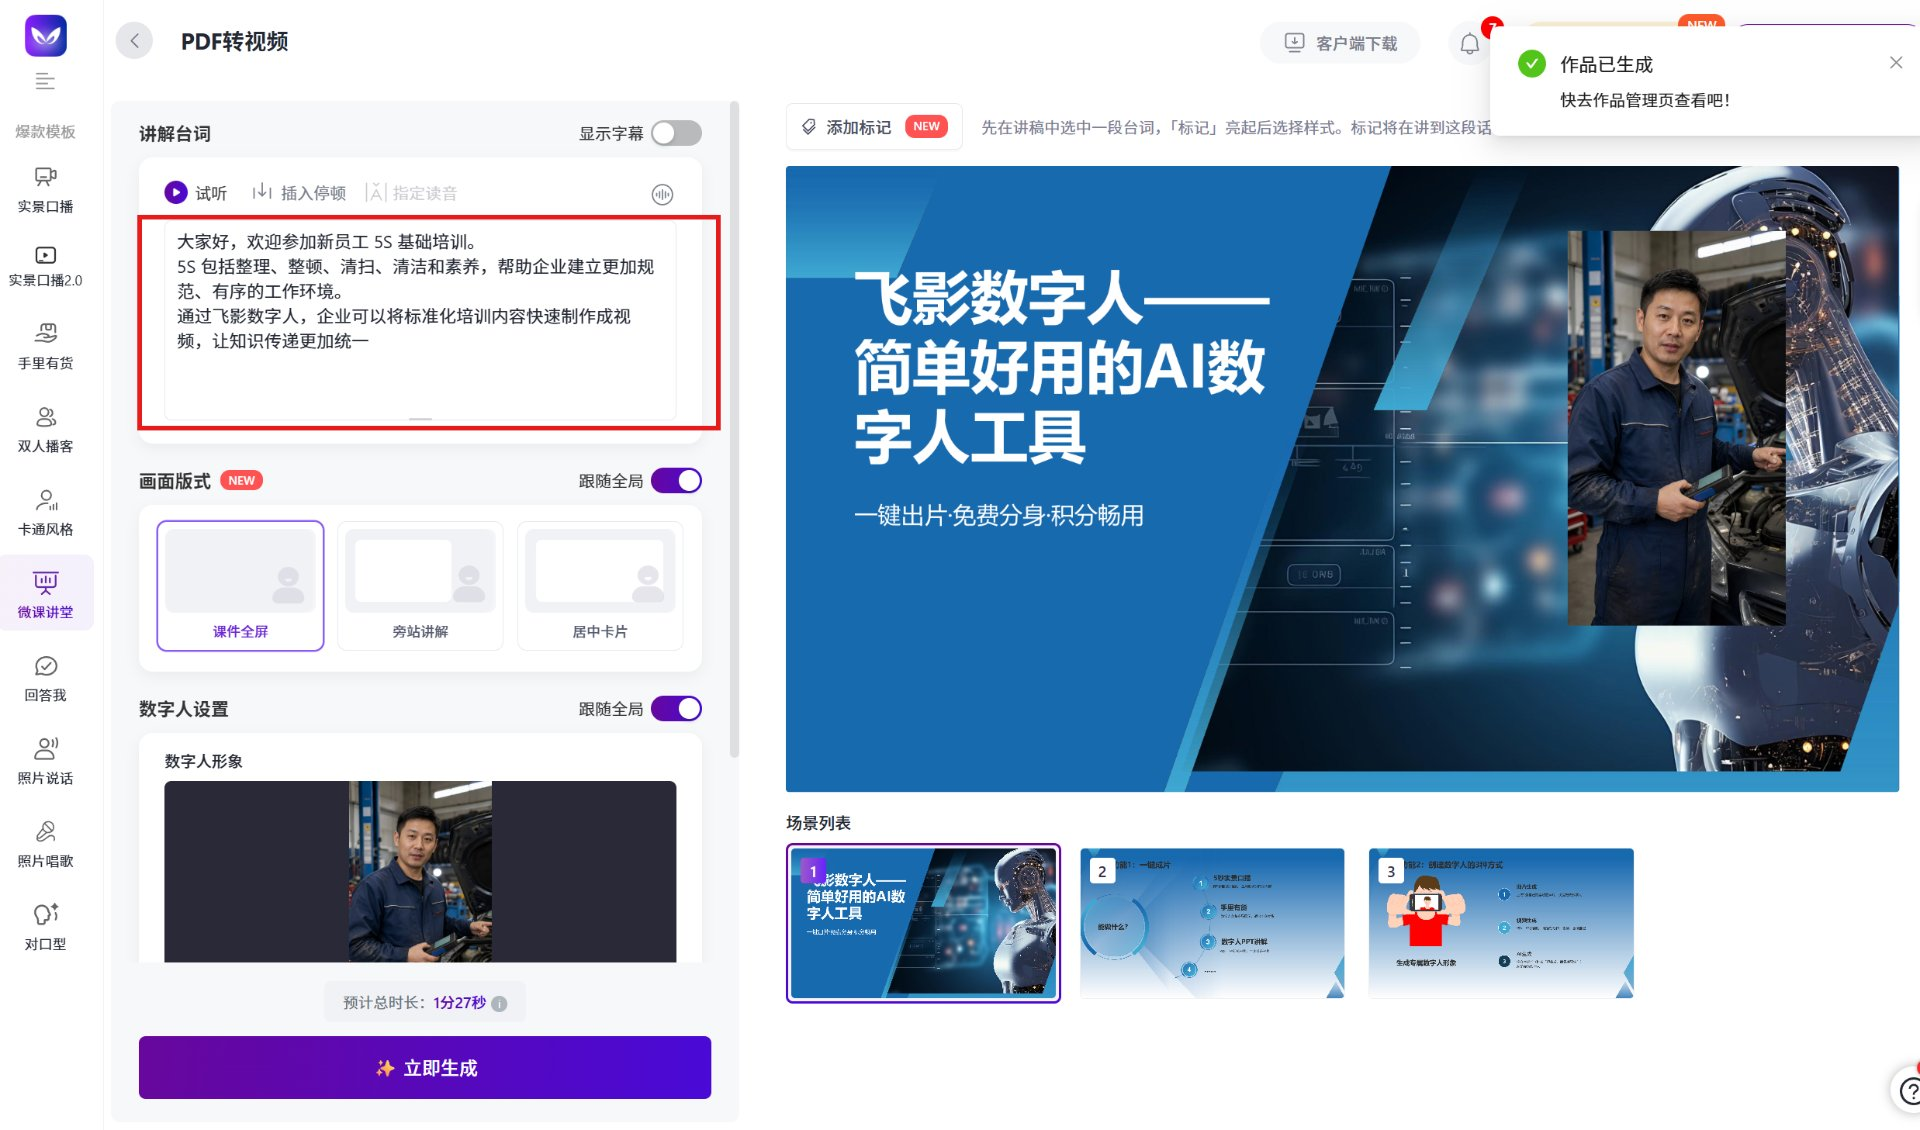Open 卡通风格 in the sidebar
The width and height of the screenshot is (1920, 1130).
[x=45, y=512]
